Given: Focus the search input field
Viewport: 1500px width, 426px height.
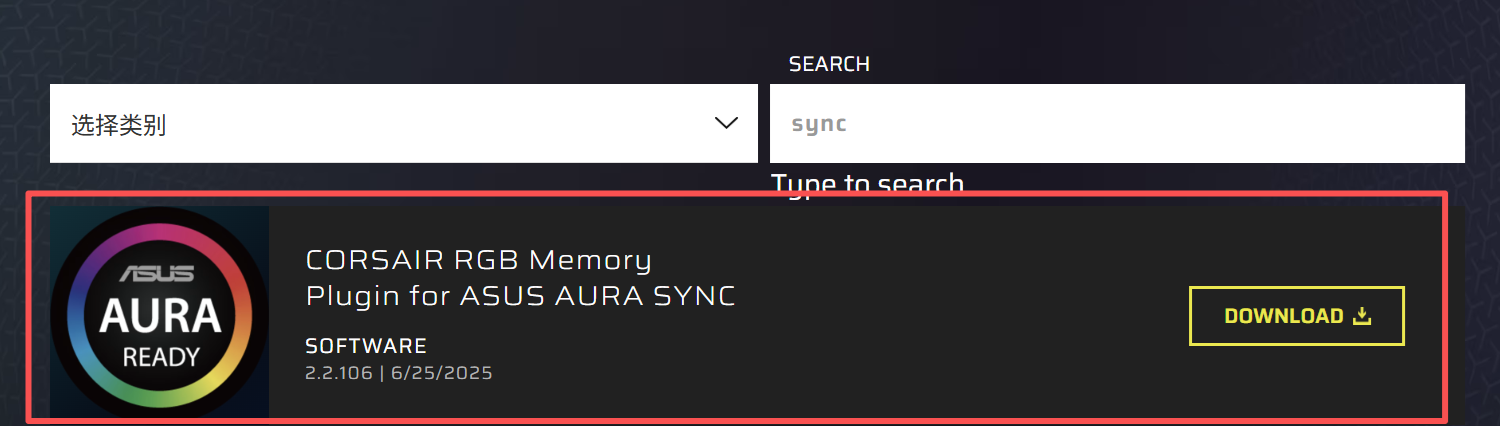Looking at the screenshot, I should pyautogui.click(x=1117, y=124).
